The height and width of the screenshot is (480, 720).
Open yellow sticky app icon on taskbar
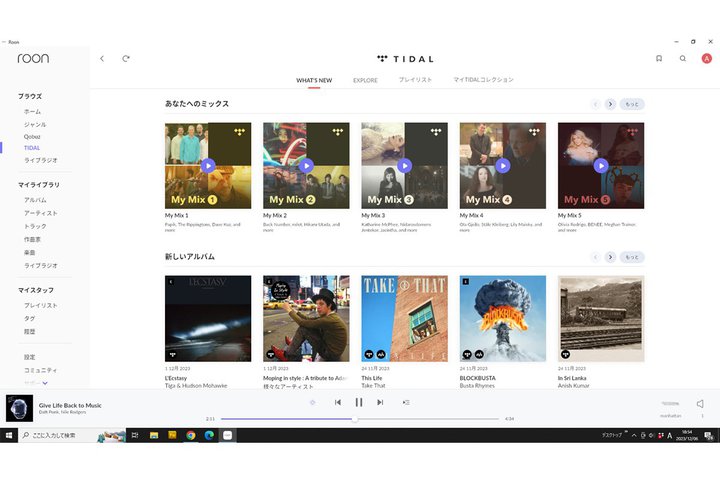click(172, 435)
